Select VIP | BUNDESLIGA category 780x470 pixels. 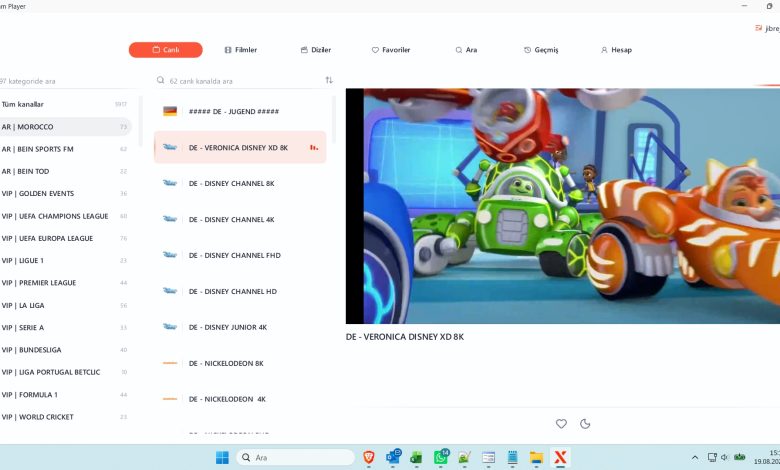65,350
